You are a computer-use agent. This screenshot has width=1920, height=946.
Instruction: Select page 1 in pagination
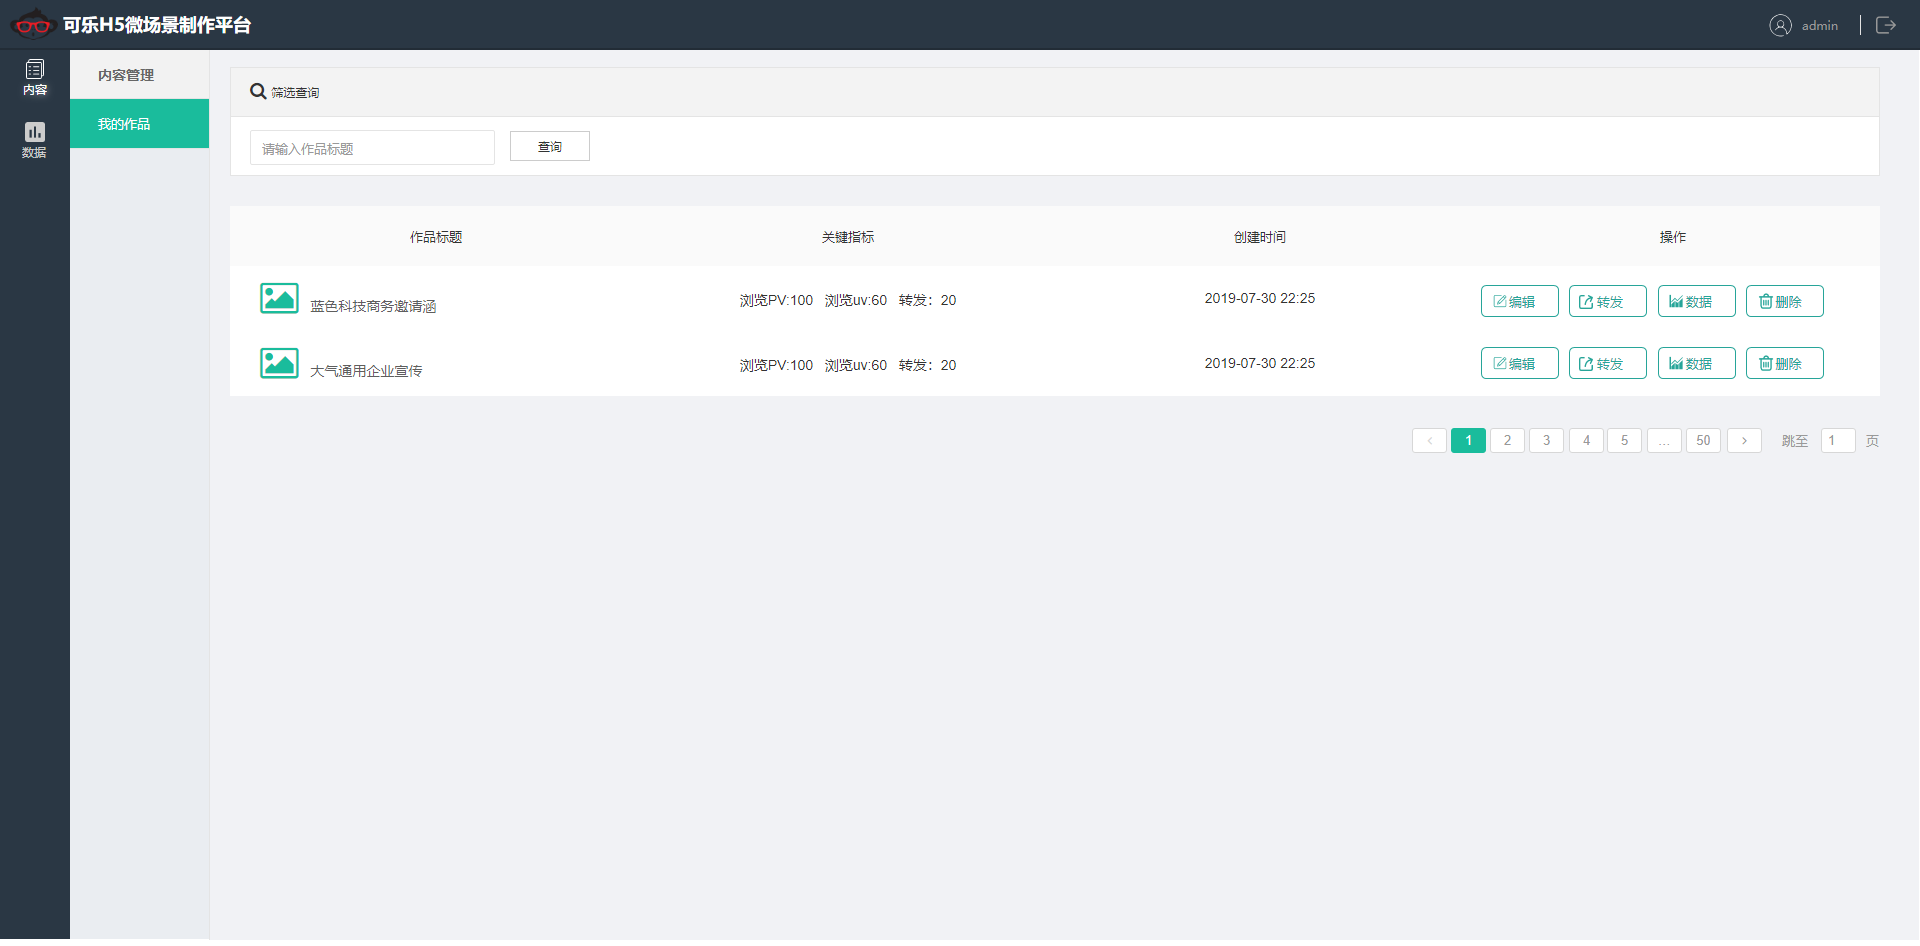click(x=1468, y=440)
